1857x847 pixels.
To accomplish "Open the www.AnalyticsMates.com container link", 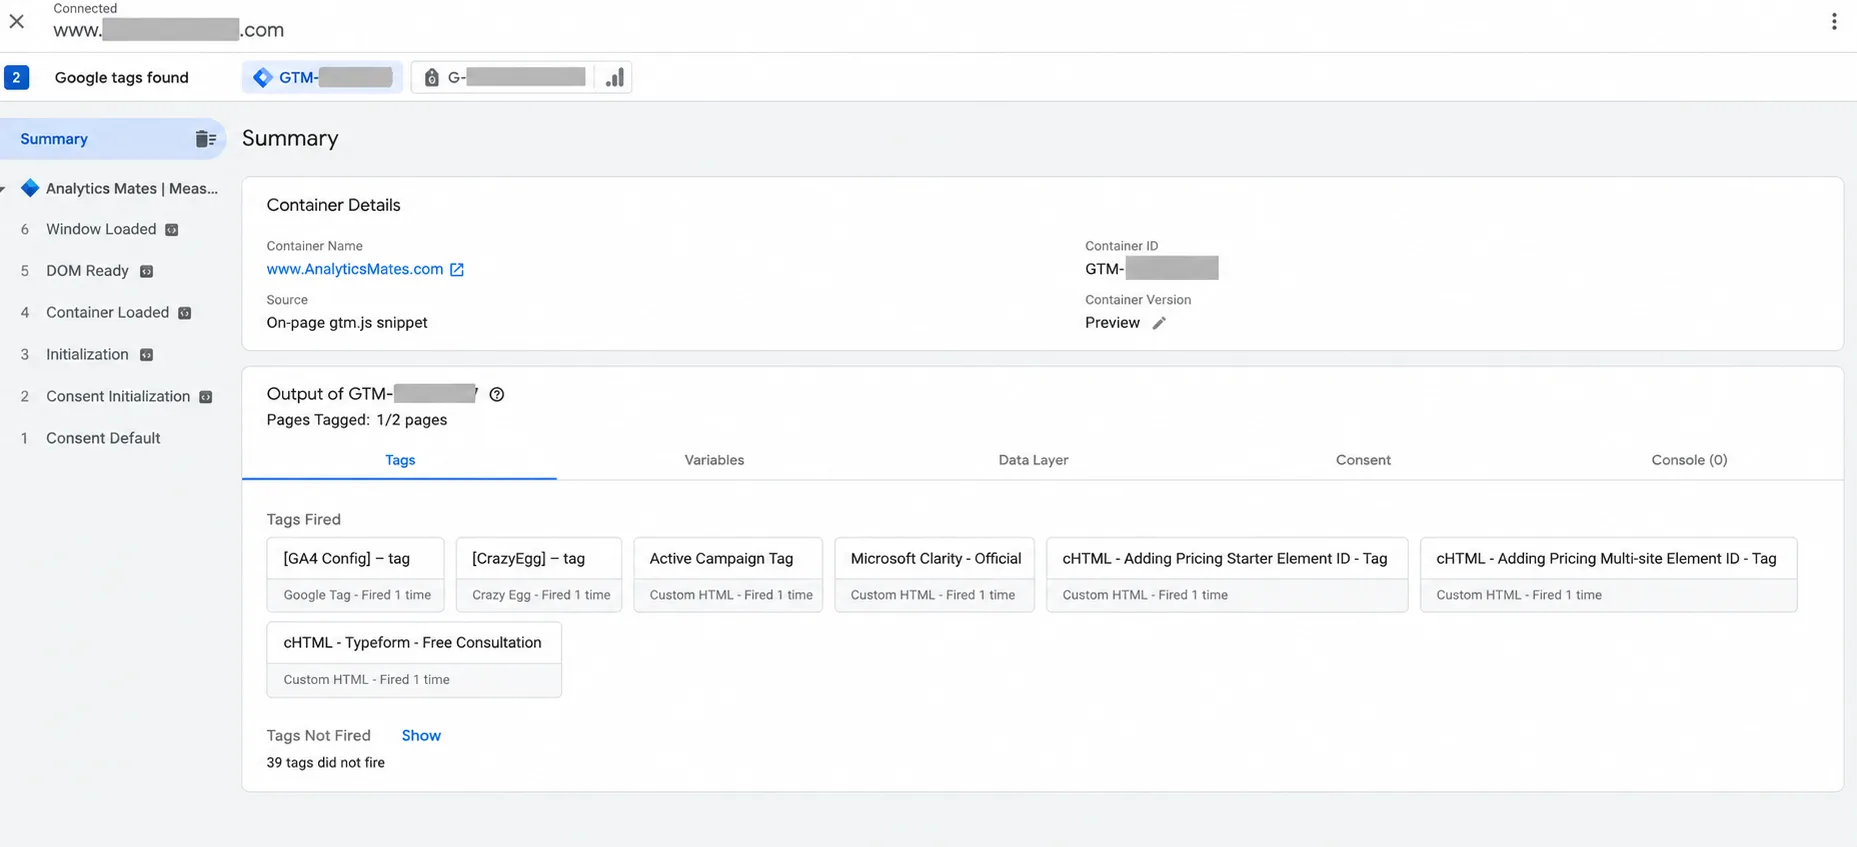I will tap(354, 269).
